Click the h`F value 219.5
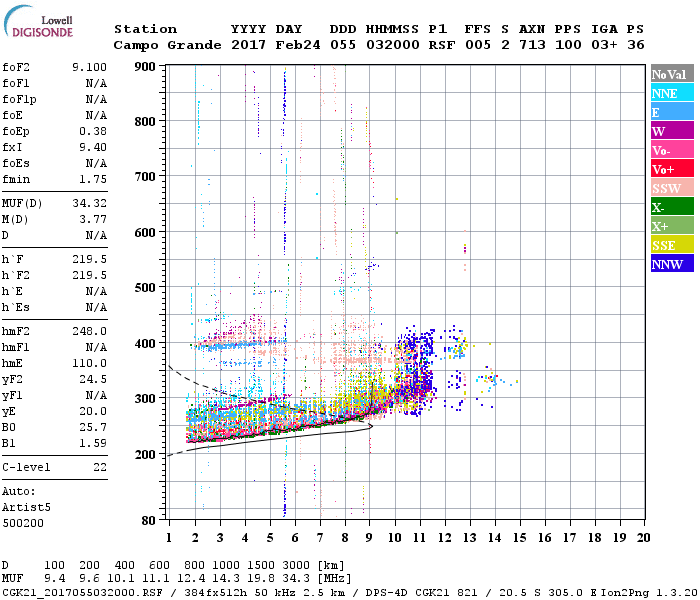 click(x=89, y=259)
